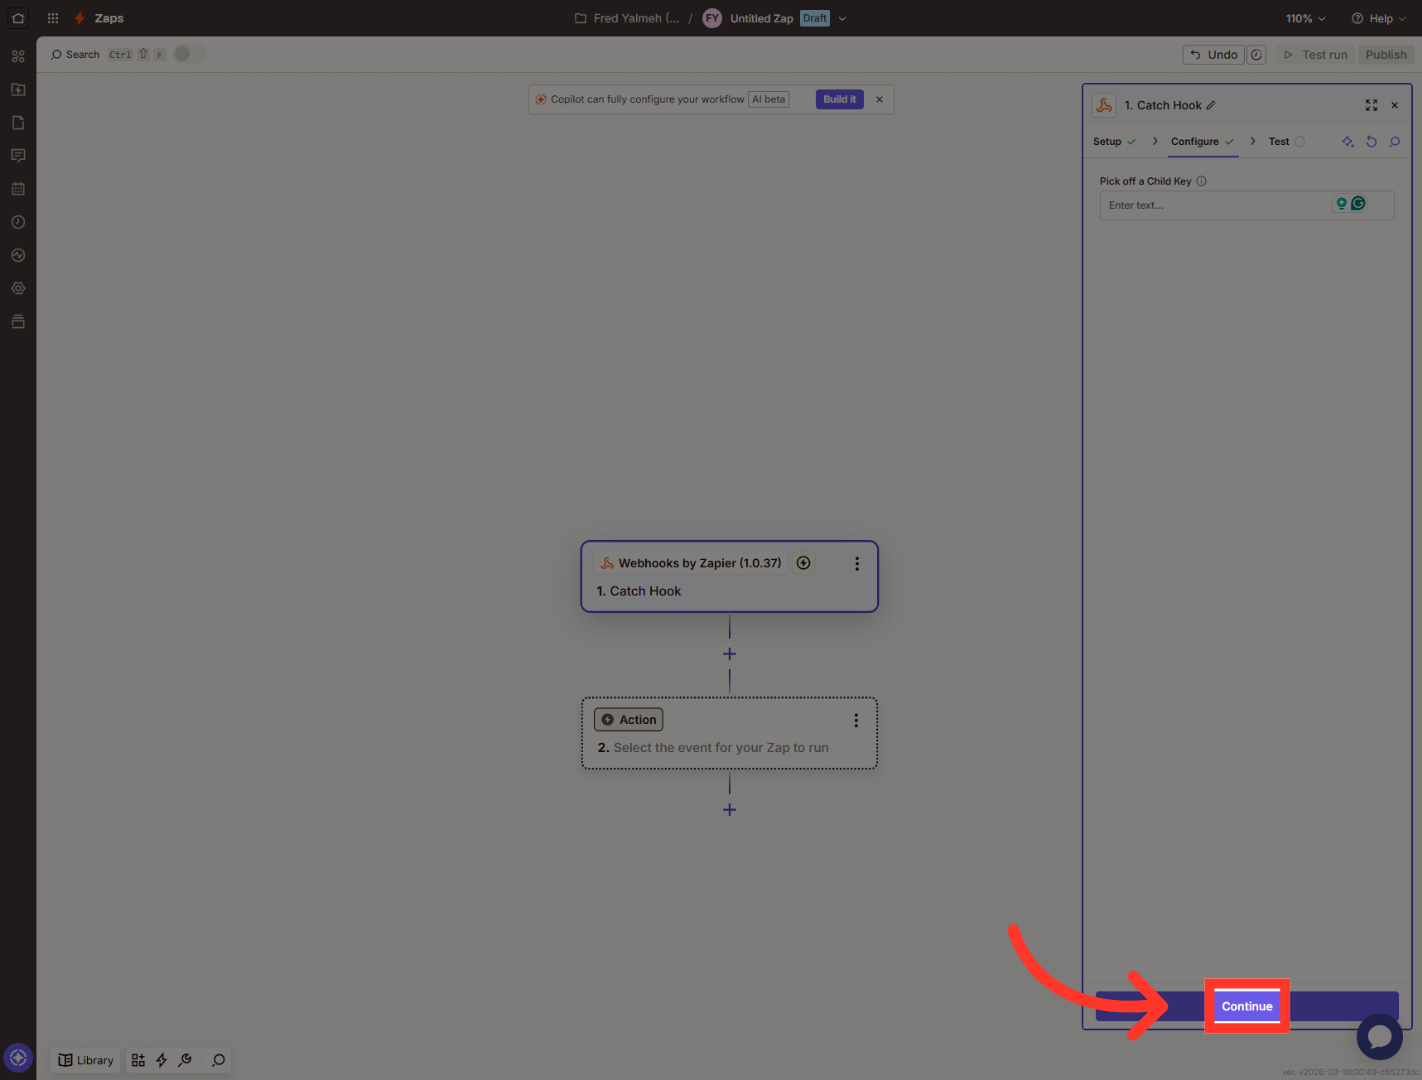Open the sidebar Zaps folder icon

18,89
